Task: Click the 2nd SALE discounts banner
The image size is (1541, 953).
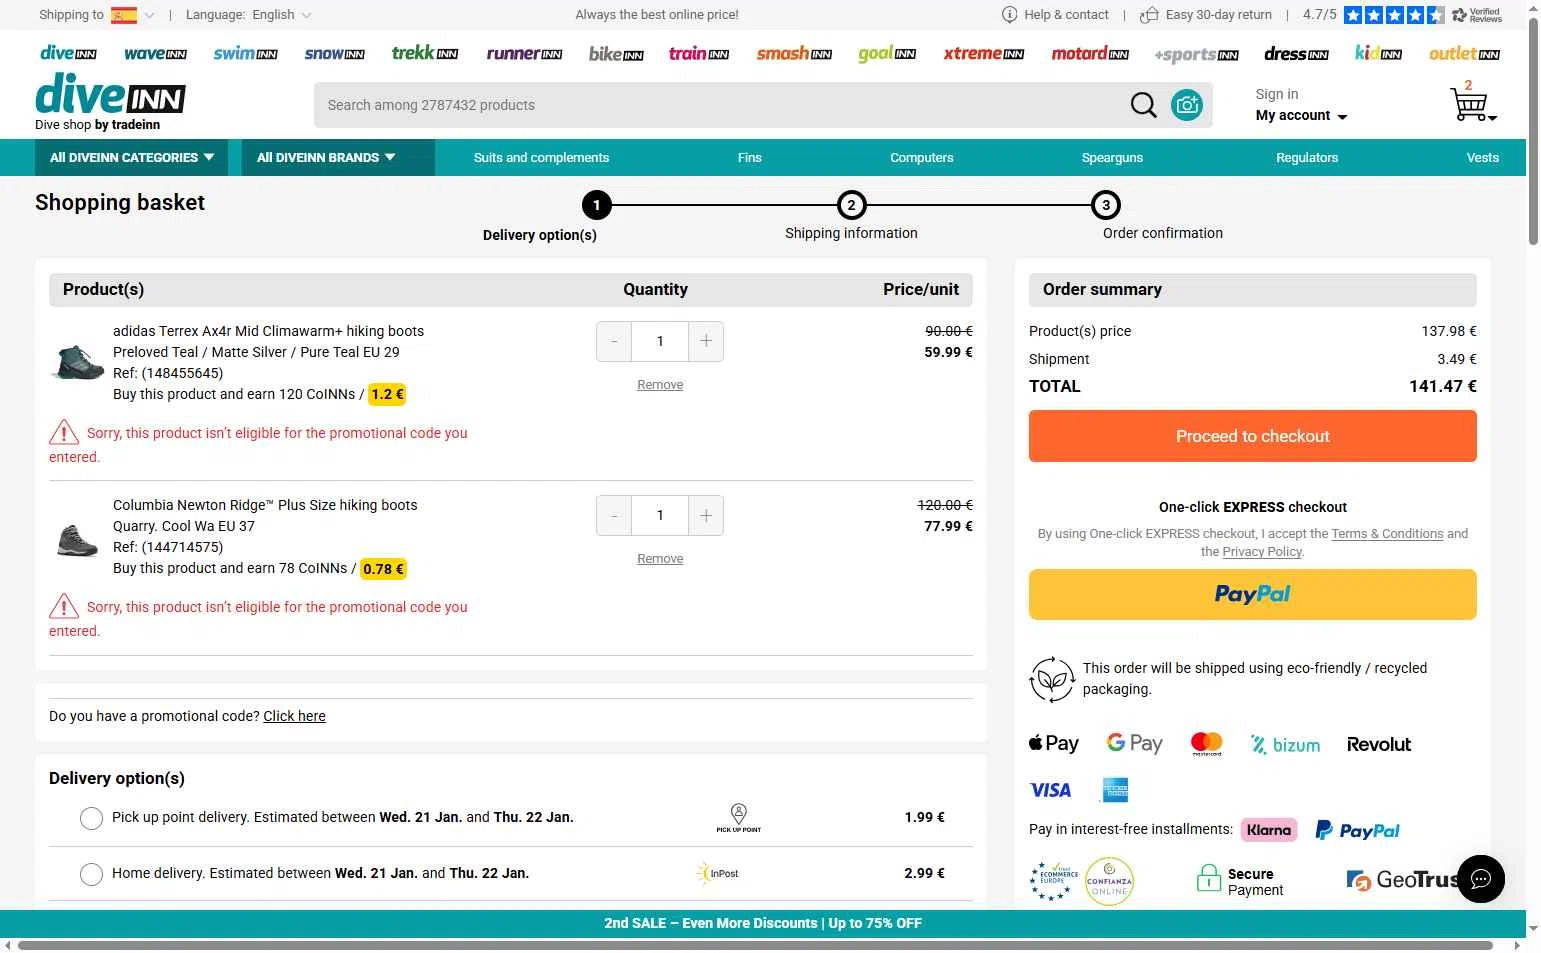Action: pos(763,923)
